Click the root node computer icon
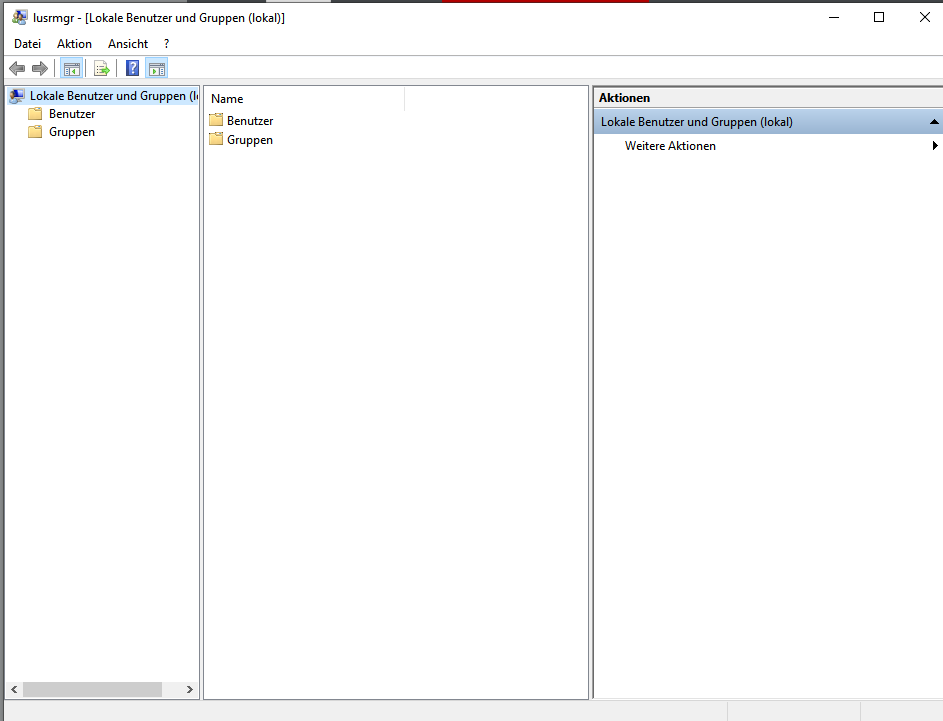This screenshot has height=721, width=943. coord(17,96)
